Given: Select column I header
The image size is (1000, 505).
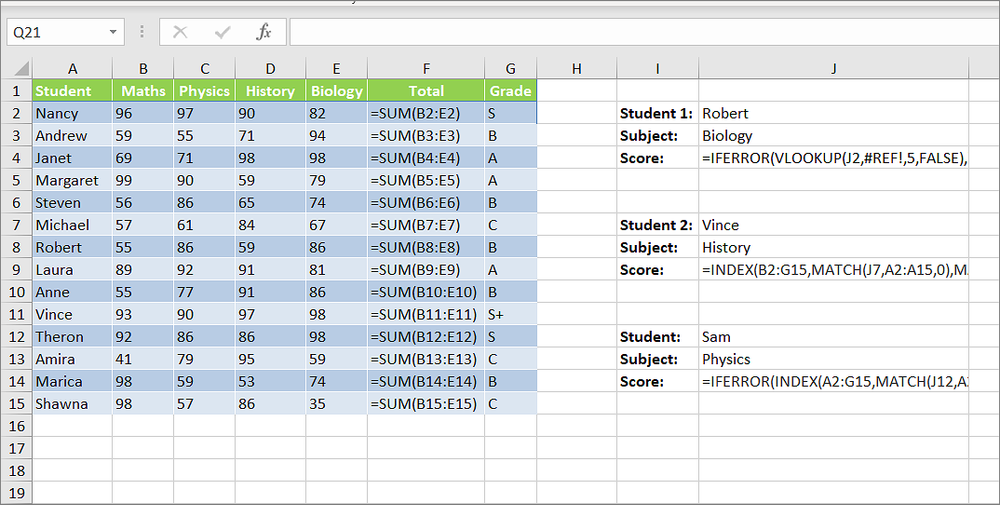Looking at the screenshot, I should (x=658, y=69).
